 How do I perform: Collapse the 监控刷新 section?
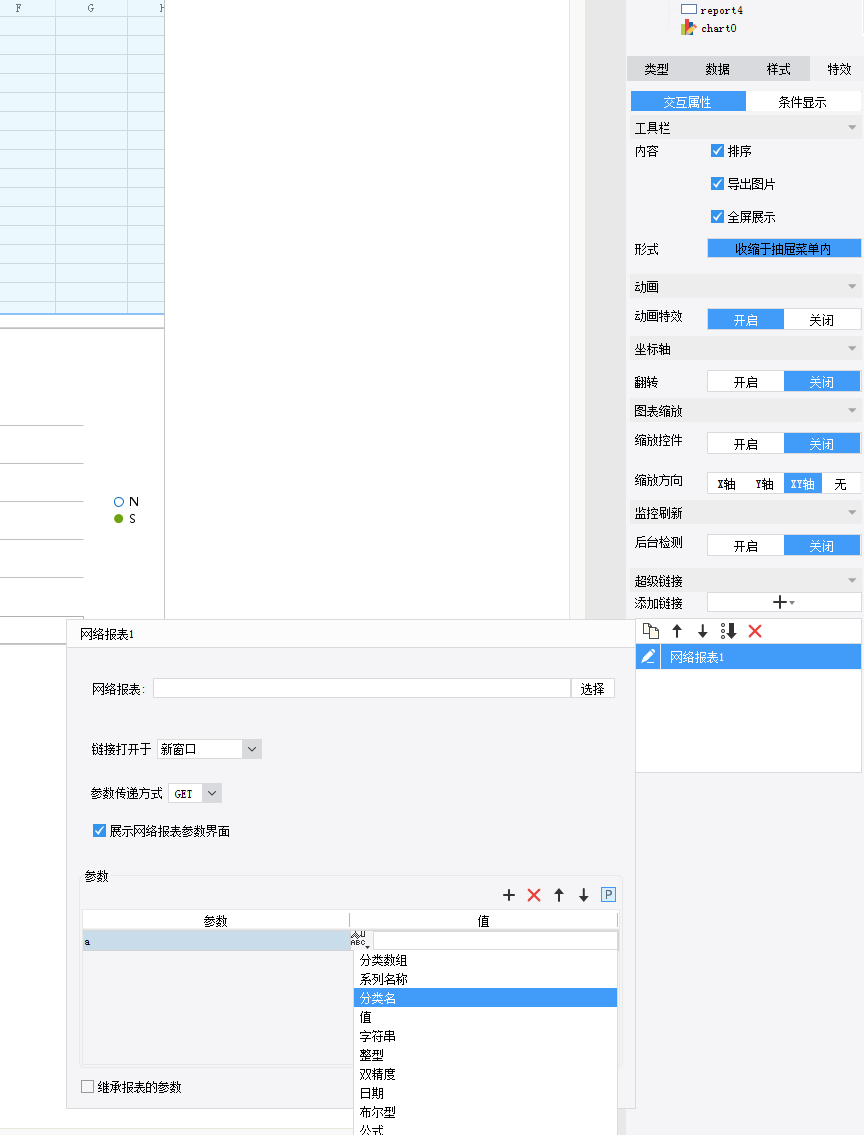tap(852, 512)
